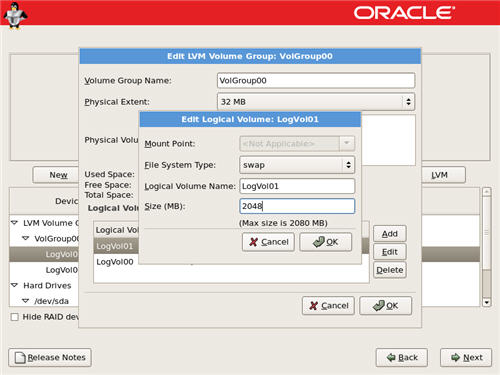Select highlighted LogVol row in device tree
This screenshot has height=375, width=500.
44,254
